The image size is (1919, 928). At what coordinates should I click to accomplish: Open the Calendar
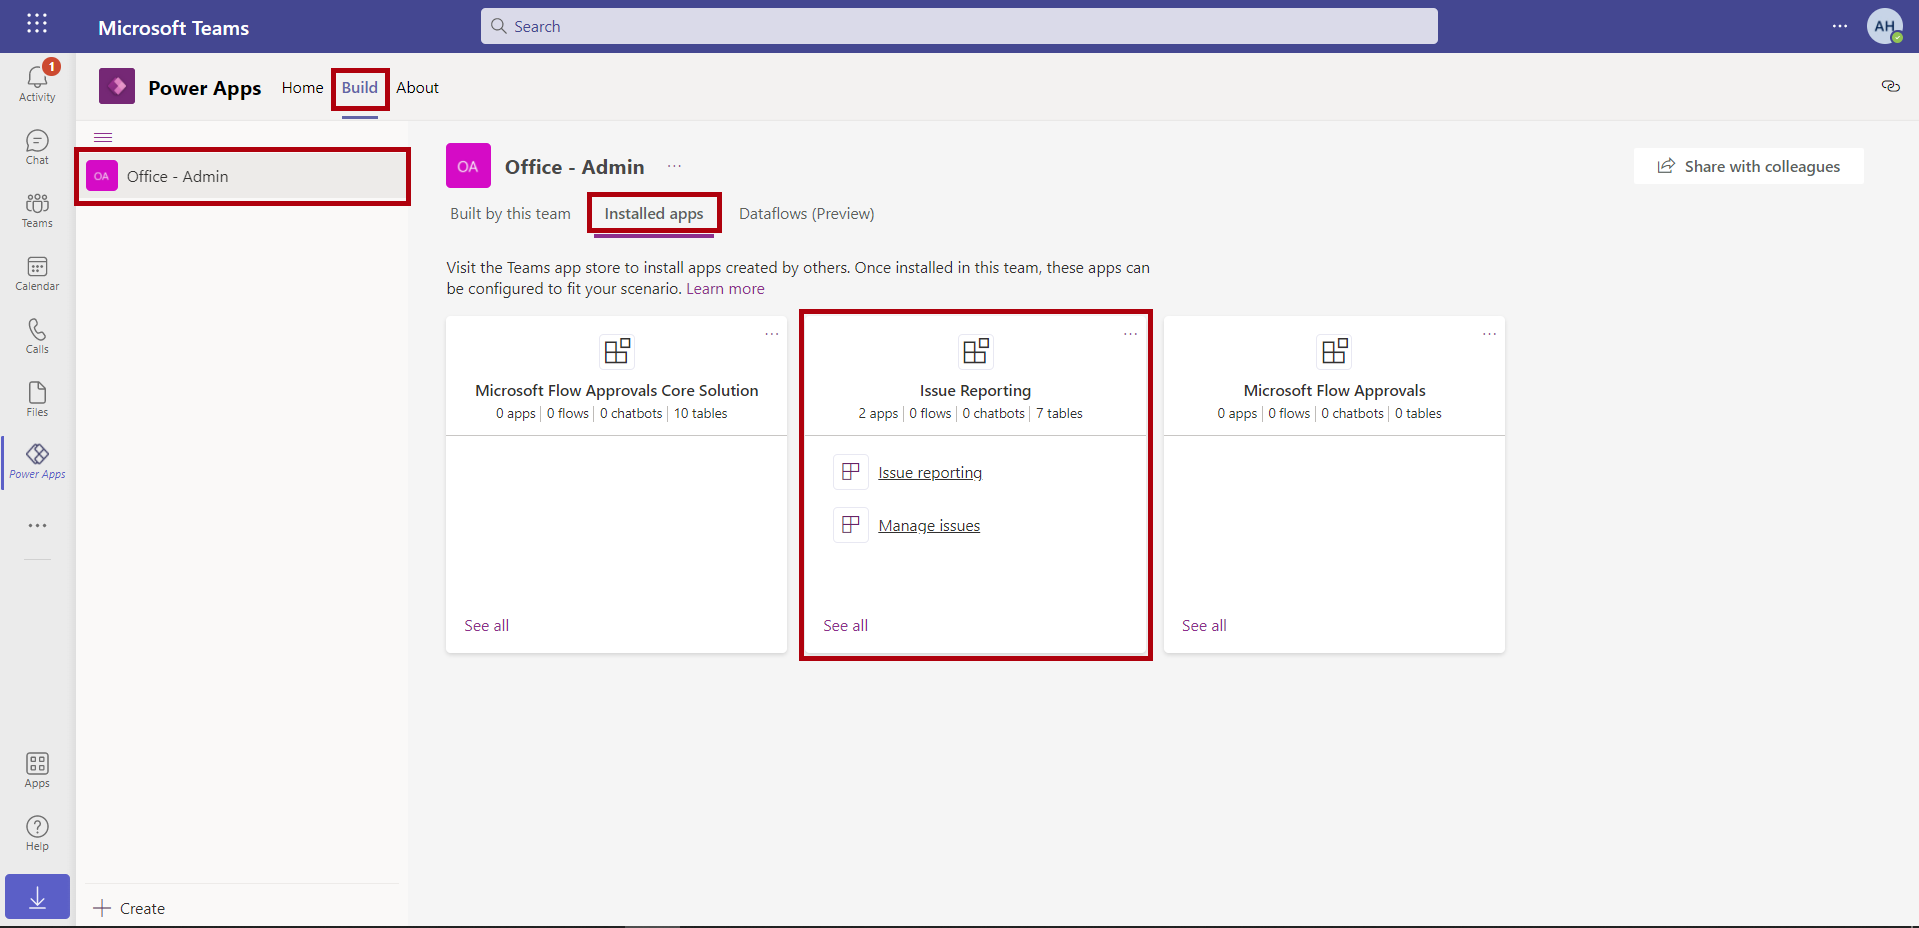pyautogui.click(x=37, y=273)
